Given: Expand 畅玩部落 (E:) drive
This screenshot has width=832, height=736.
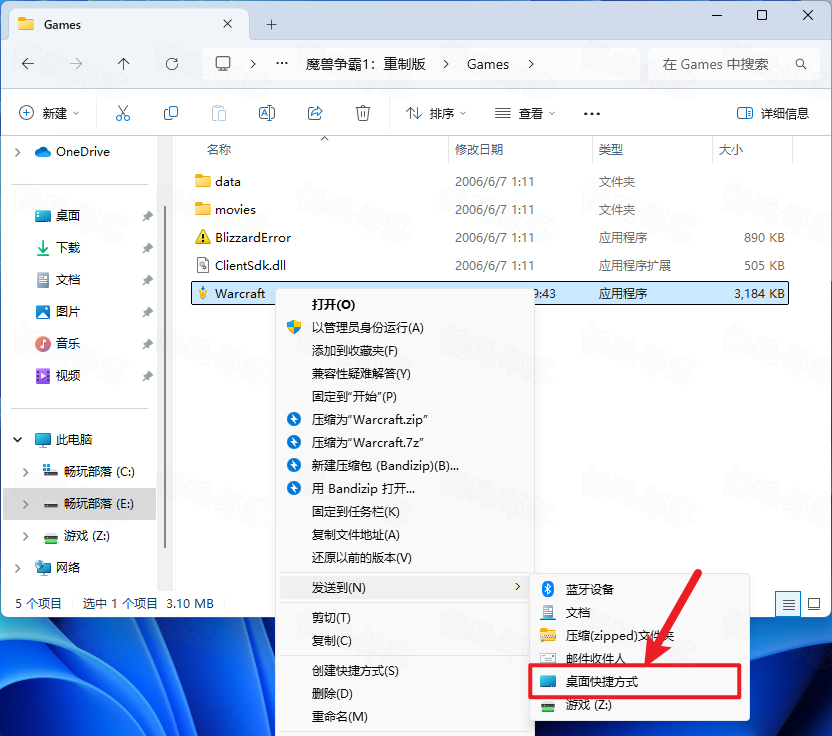Looking at the screenshot, I should click(25, 504).
